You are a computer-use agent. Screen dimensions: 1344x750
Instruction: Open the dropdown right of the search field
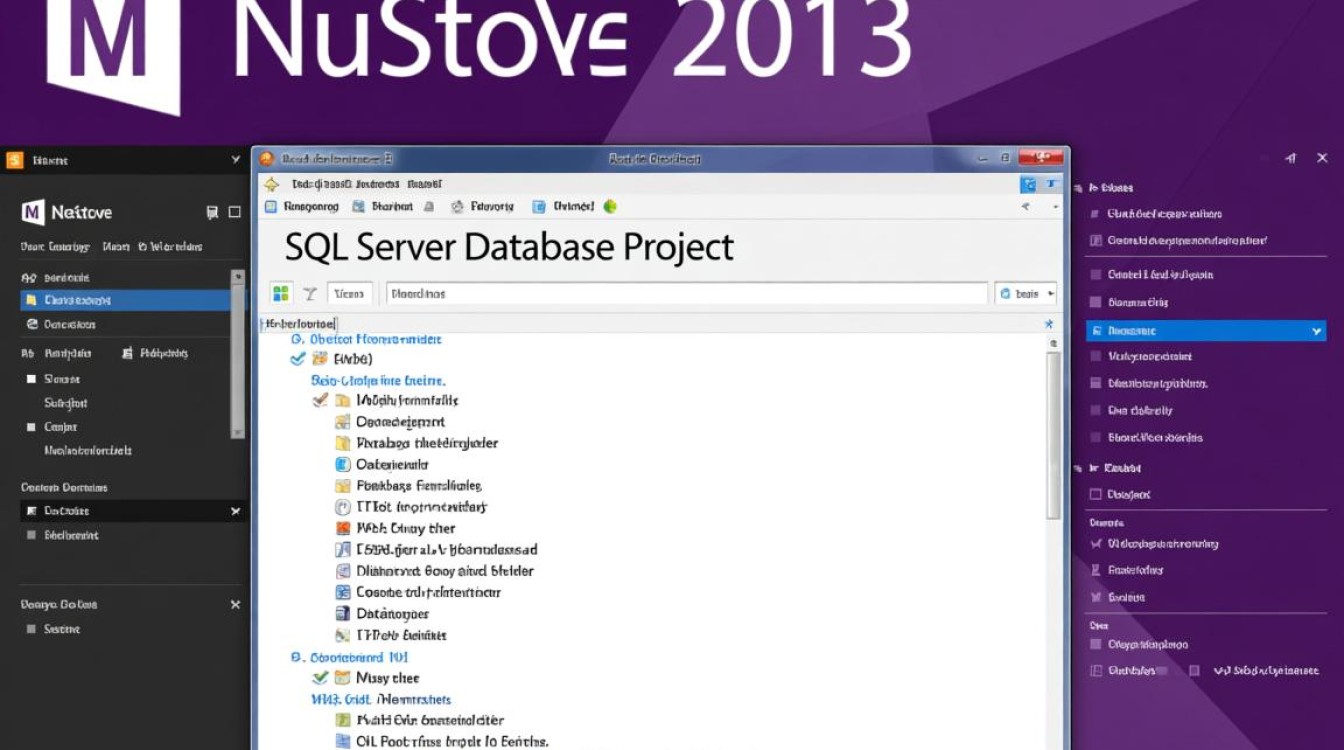(x=1026, y=293)
